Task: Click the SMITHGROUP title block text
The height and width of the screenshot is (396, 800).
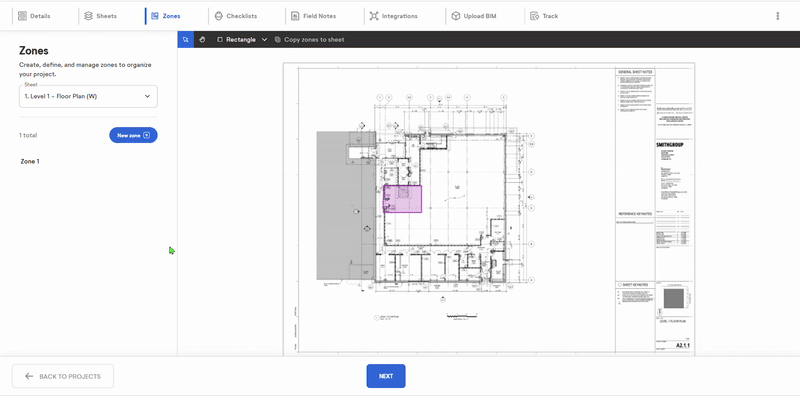Action: [669, 145]
